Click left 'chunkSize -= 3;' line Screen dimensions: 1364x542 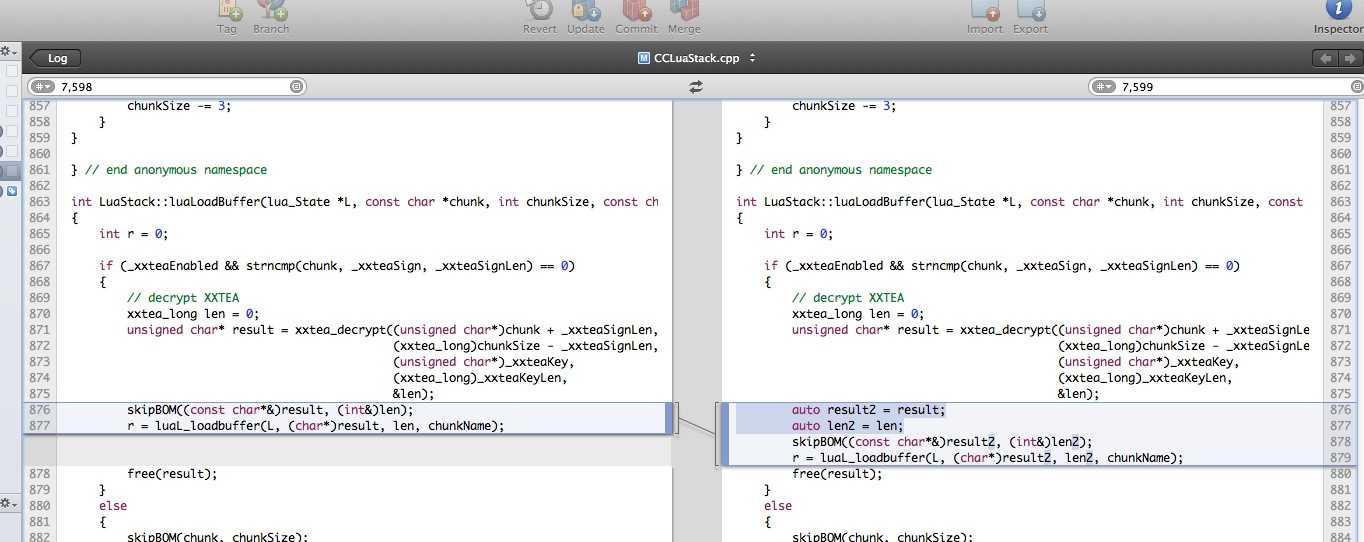pyautogui.click(x=179, y=106)
